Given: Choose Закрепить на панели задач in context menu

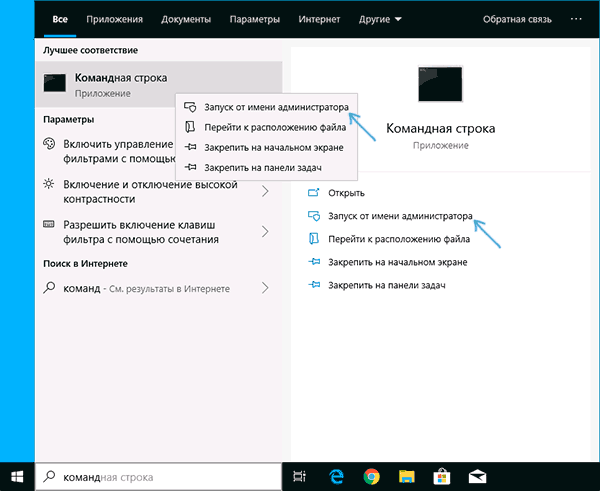Looking at the screenshot, I should click(266, 168).
